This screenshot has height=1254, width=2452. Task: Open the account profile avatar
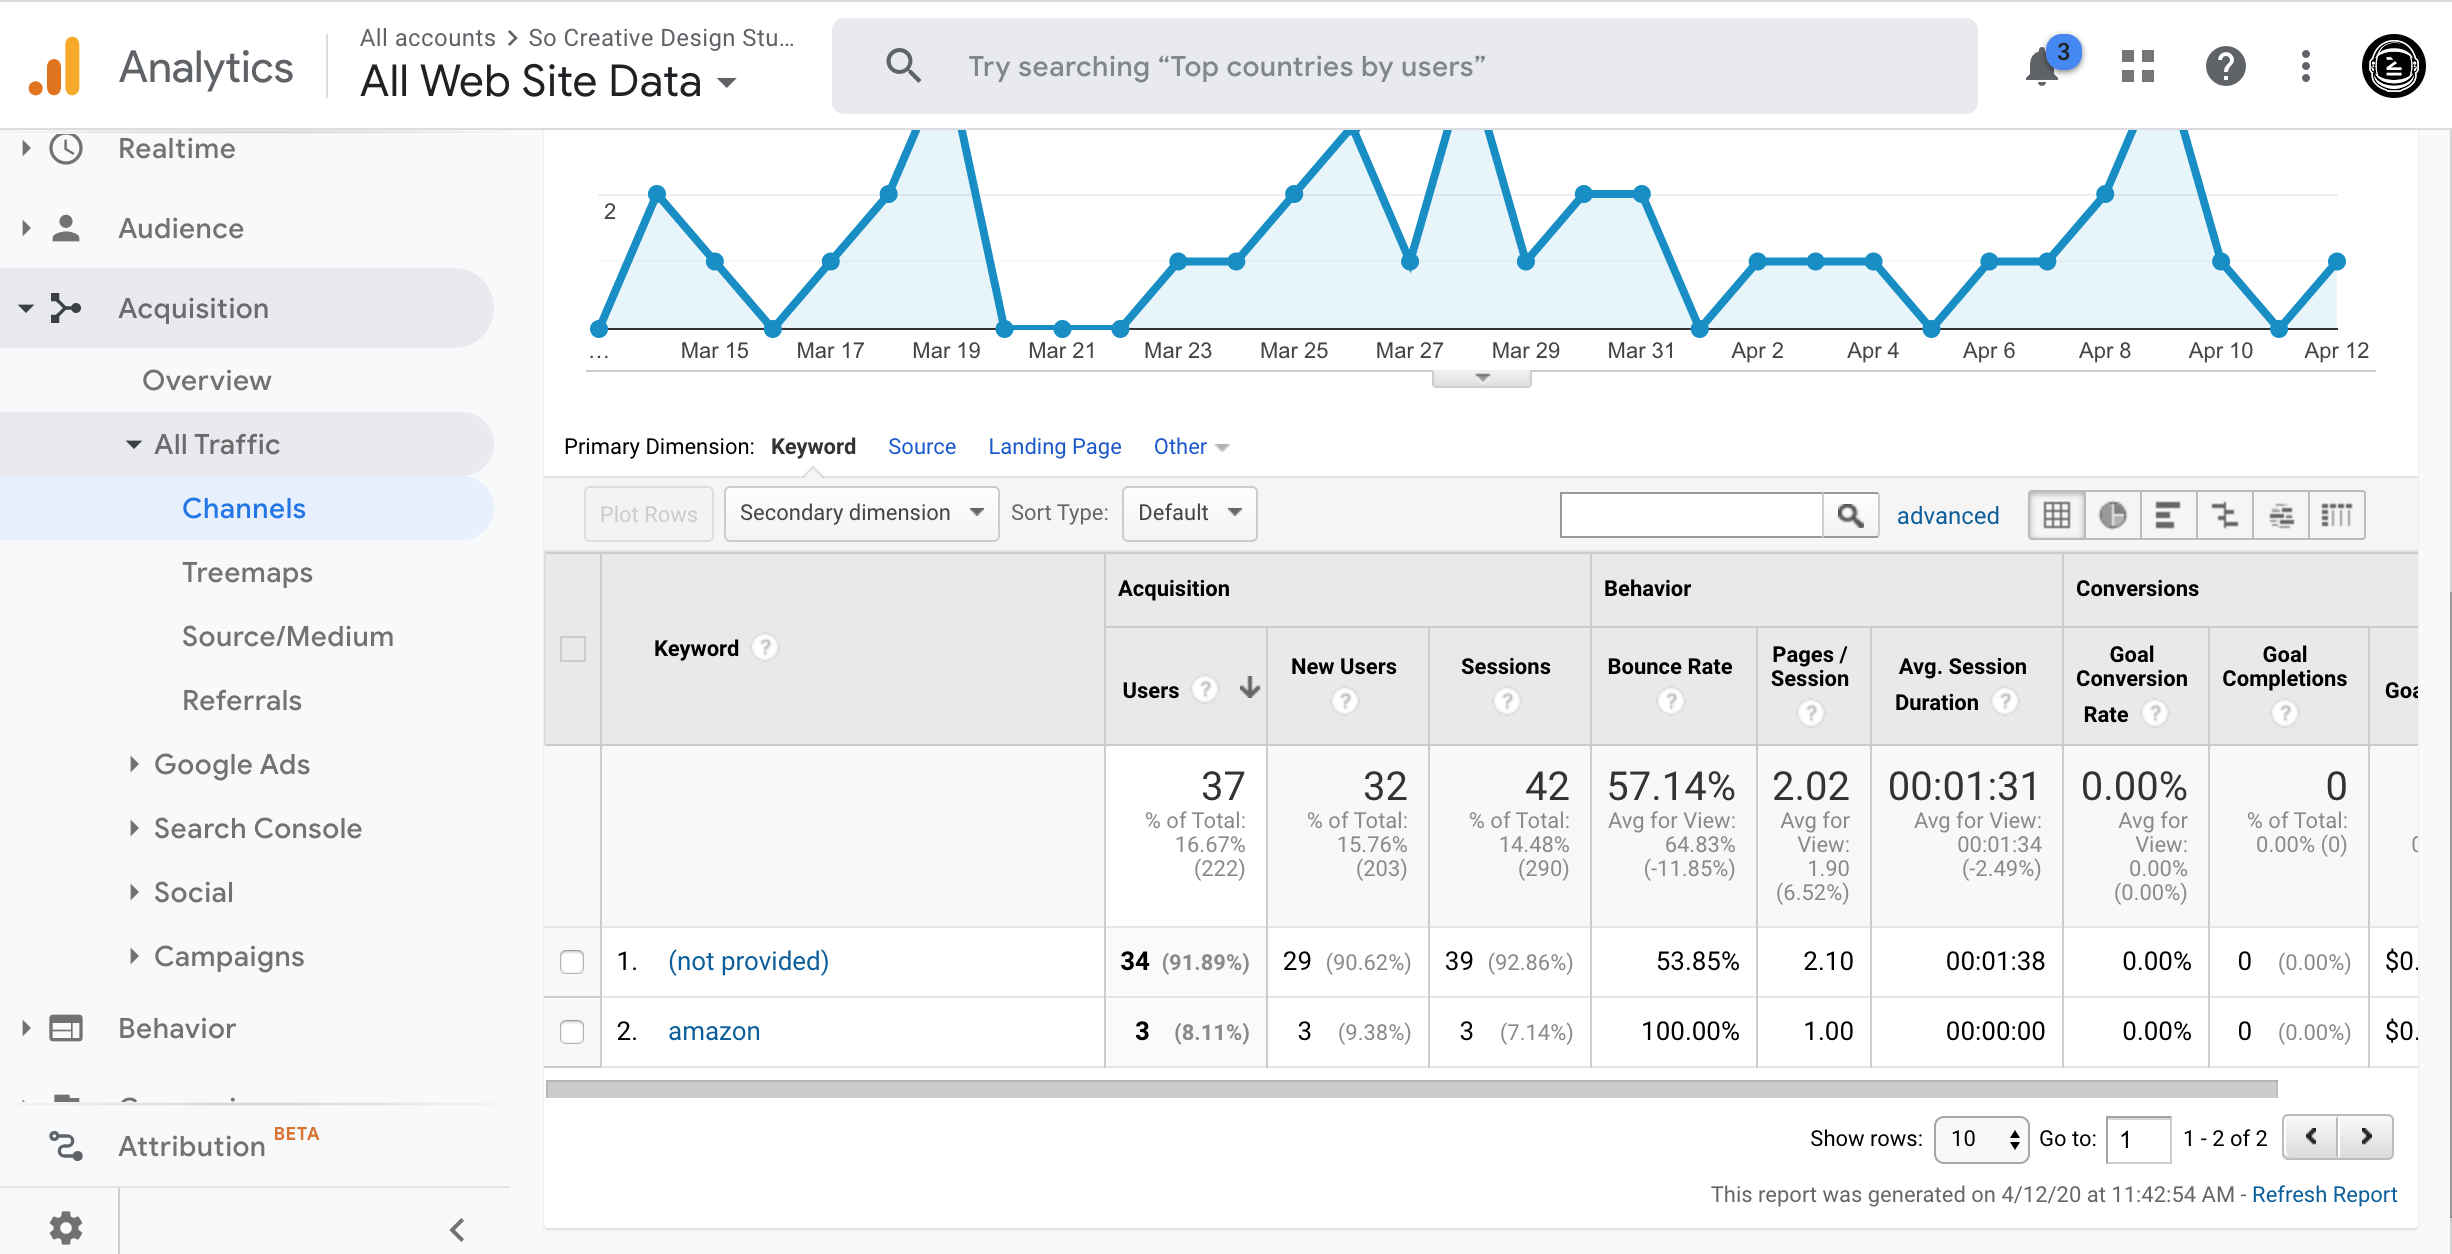(x=2393, y=67)
